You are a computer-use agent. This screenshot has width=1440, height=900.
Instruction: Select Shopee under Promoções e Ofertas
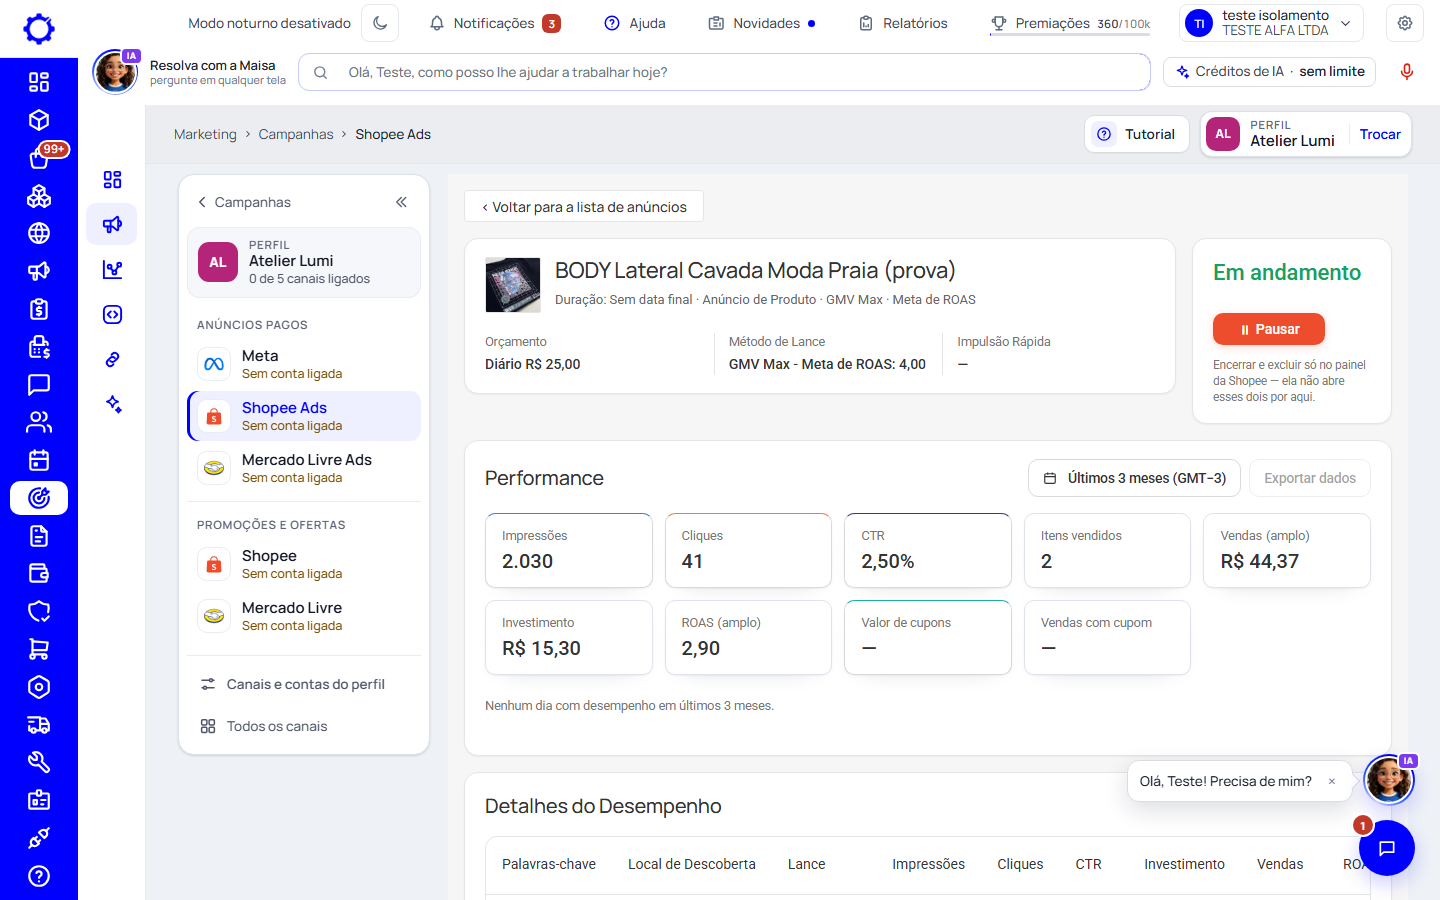pyautogui.click(x=304, y=564)
